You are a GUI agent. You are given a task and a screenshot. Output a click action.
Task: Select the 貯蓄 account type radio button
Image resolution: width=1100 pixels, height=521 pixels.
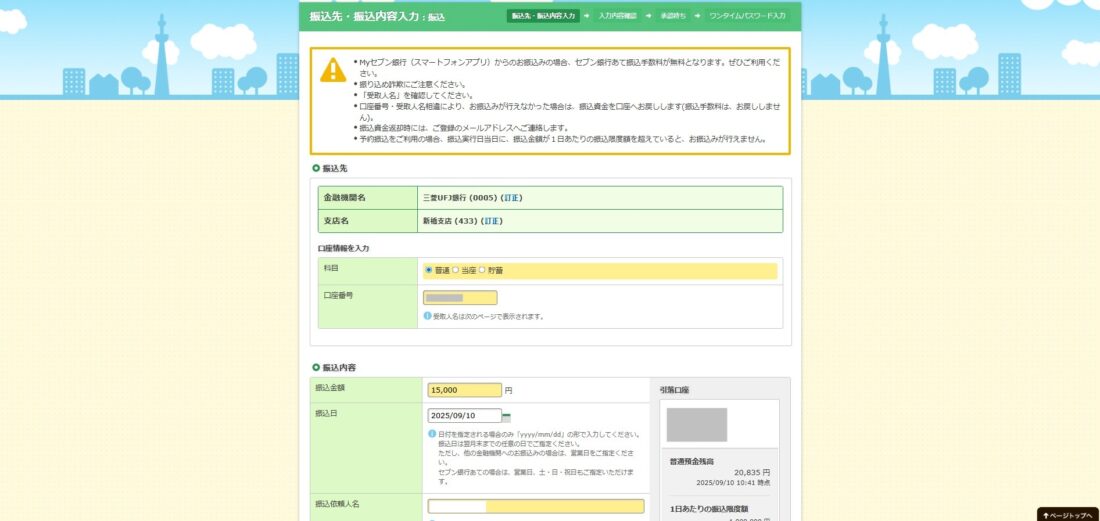pyautogui.click(x=482, y=270)
